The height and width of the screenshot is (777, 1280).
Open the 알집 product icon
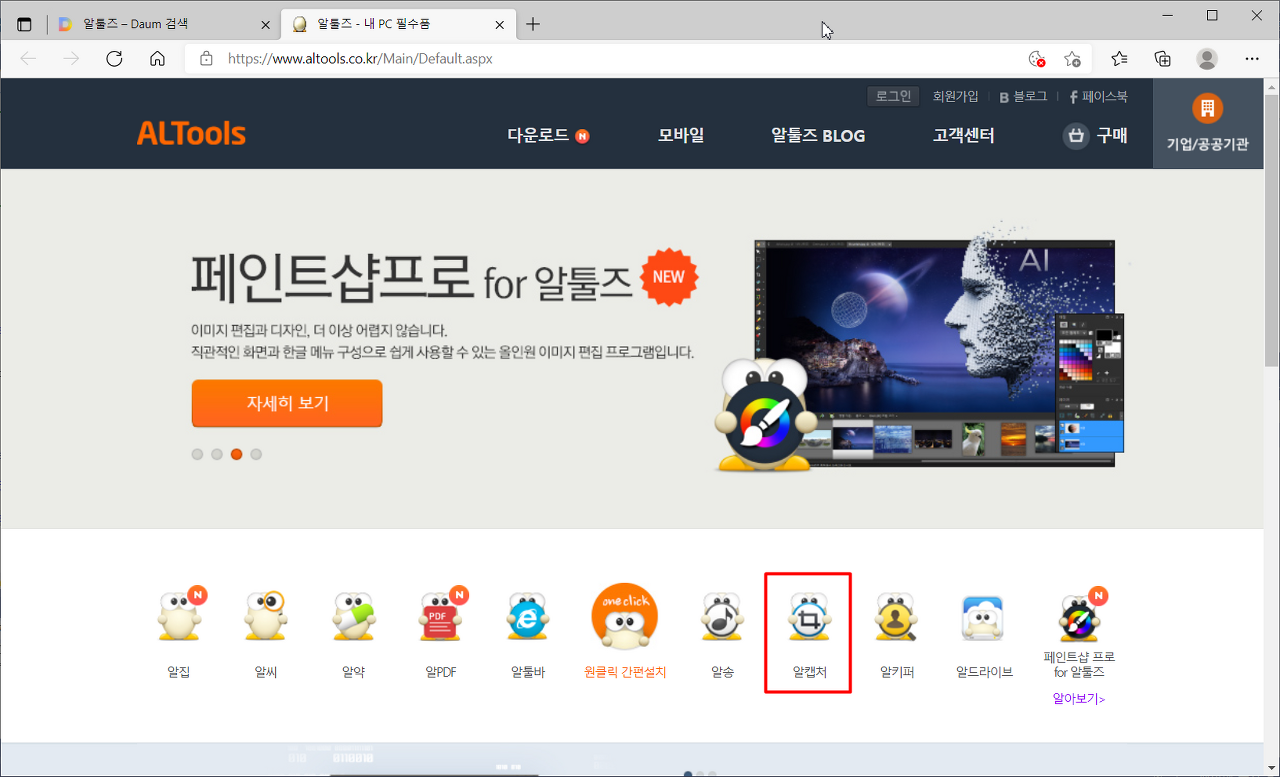[x=181, y=618]
